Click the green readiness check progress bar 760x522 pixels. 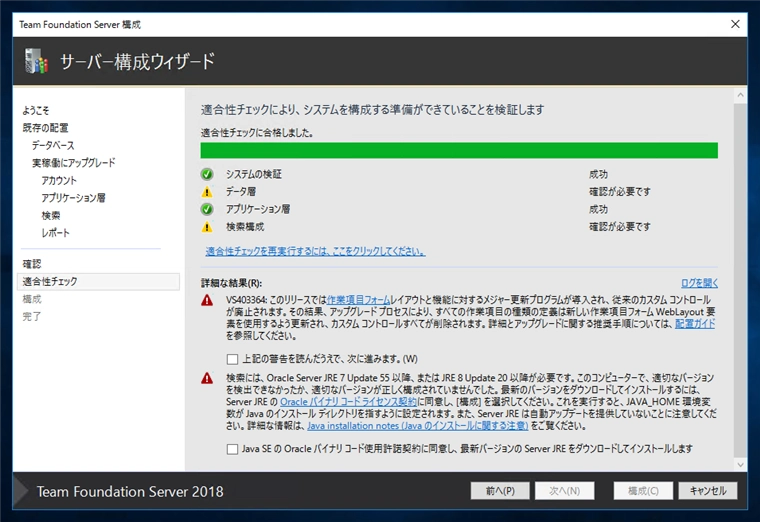click(459, 150)
